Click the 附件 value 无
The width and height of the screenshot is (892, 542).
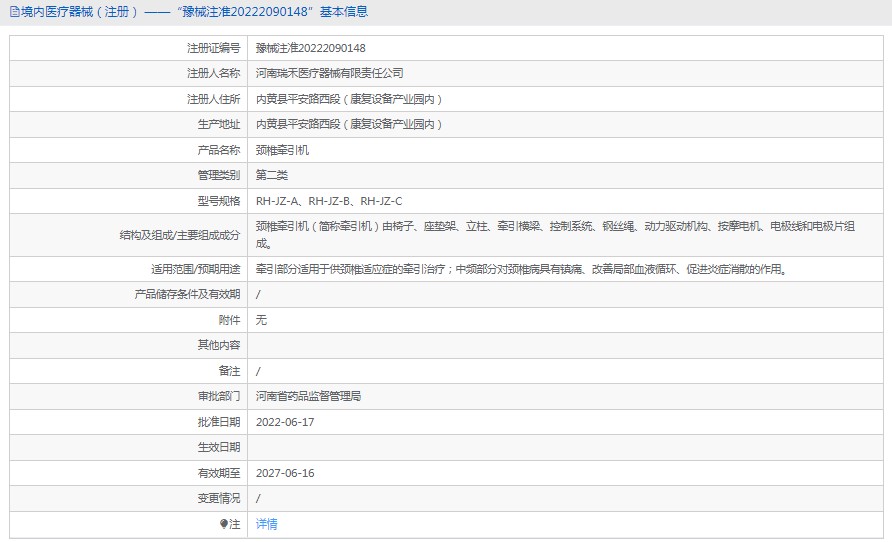point(261,320)
